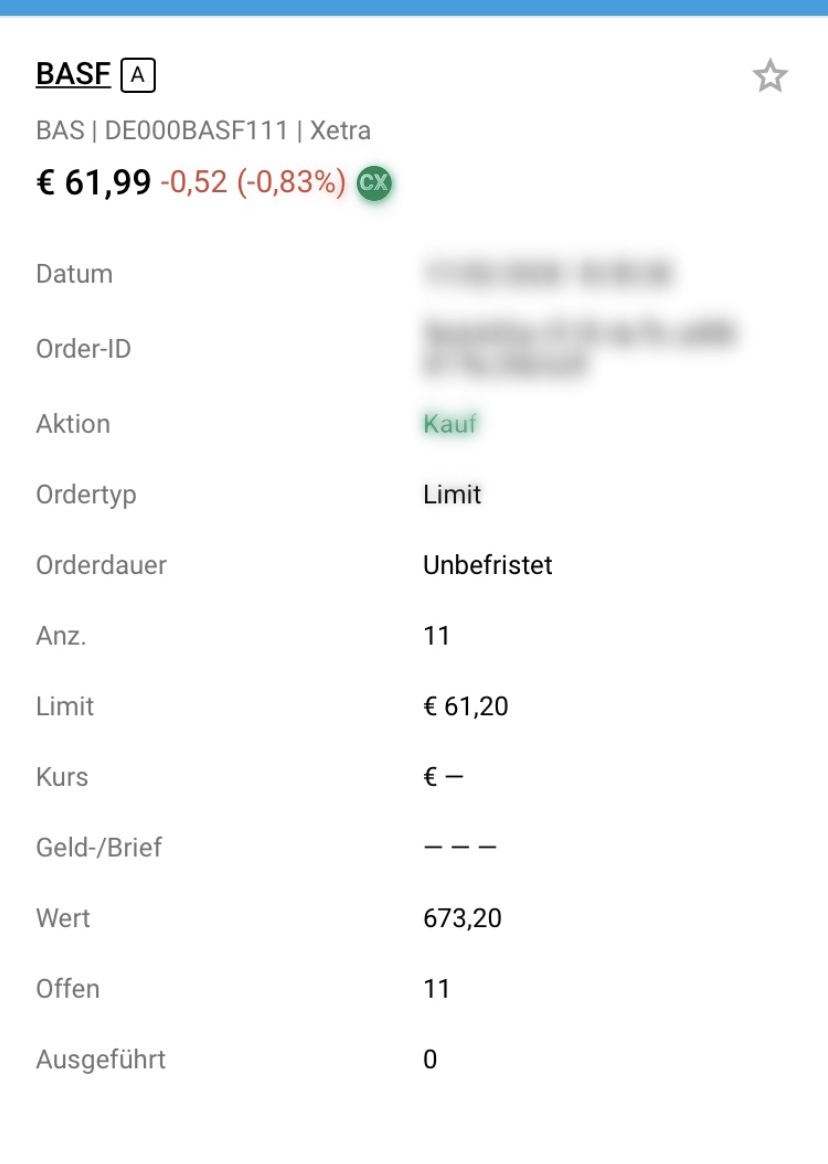Click the boxed A badge beside BASF
This screenshot has height=1164, width=828.
(x=138, y=75)
